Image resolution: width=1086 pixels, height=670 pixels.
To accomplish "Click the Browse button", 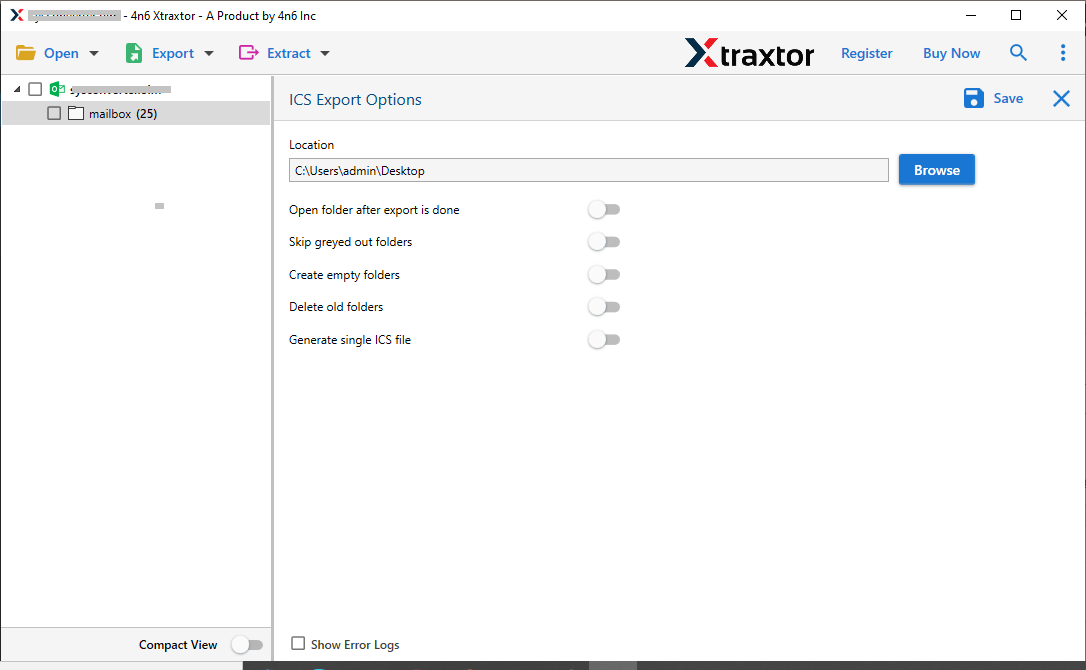I will tap(936, 170).
